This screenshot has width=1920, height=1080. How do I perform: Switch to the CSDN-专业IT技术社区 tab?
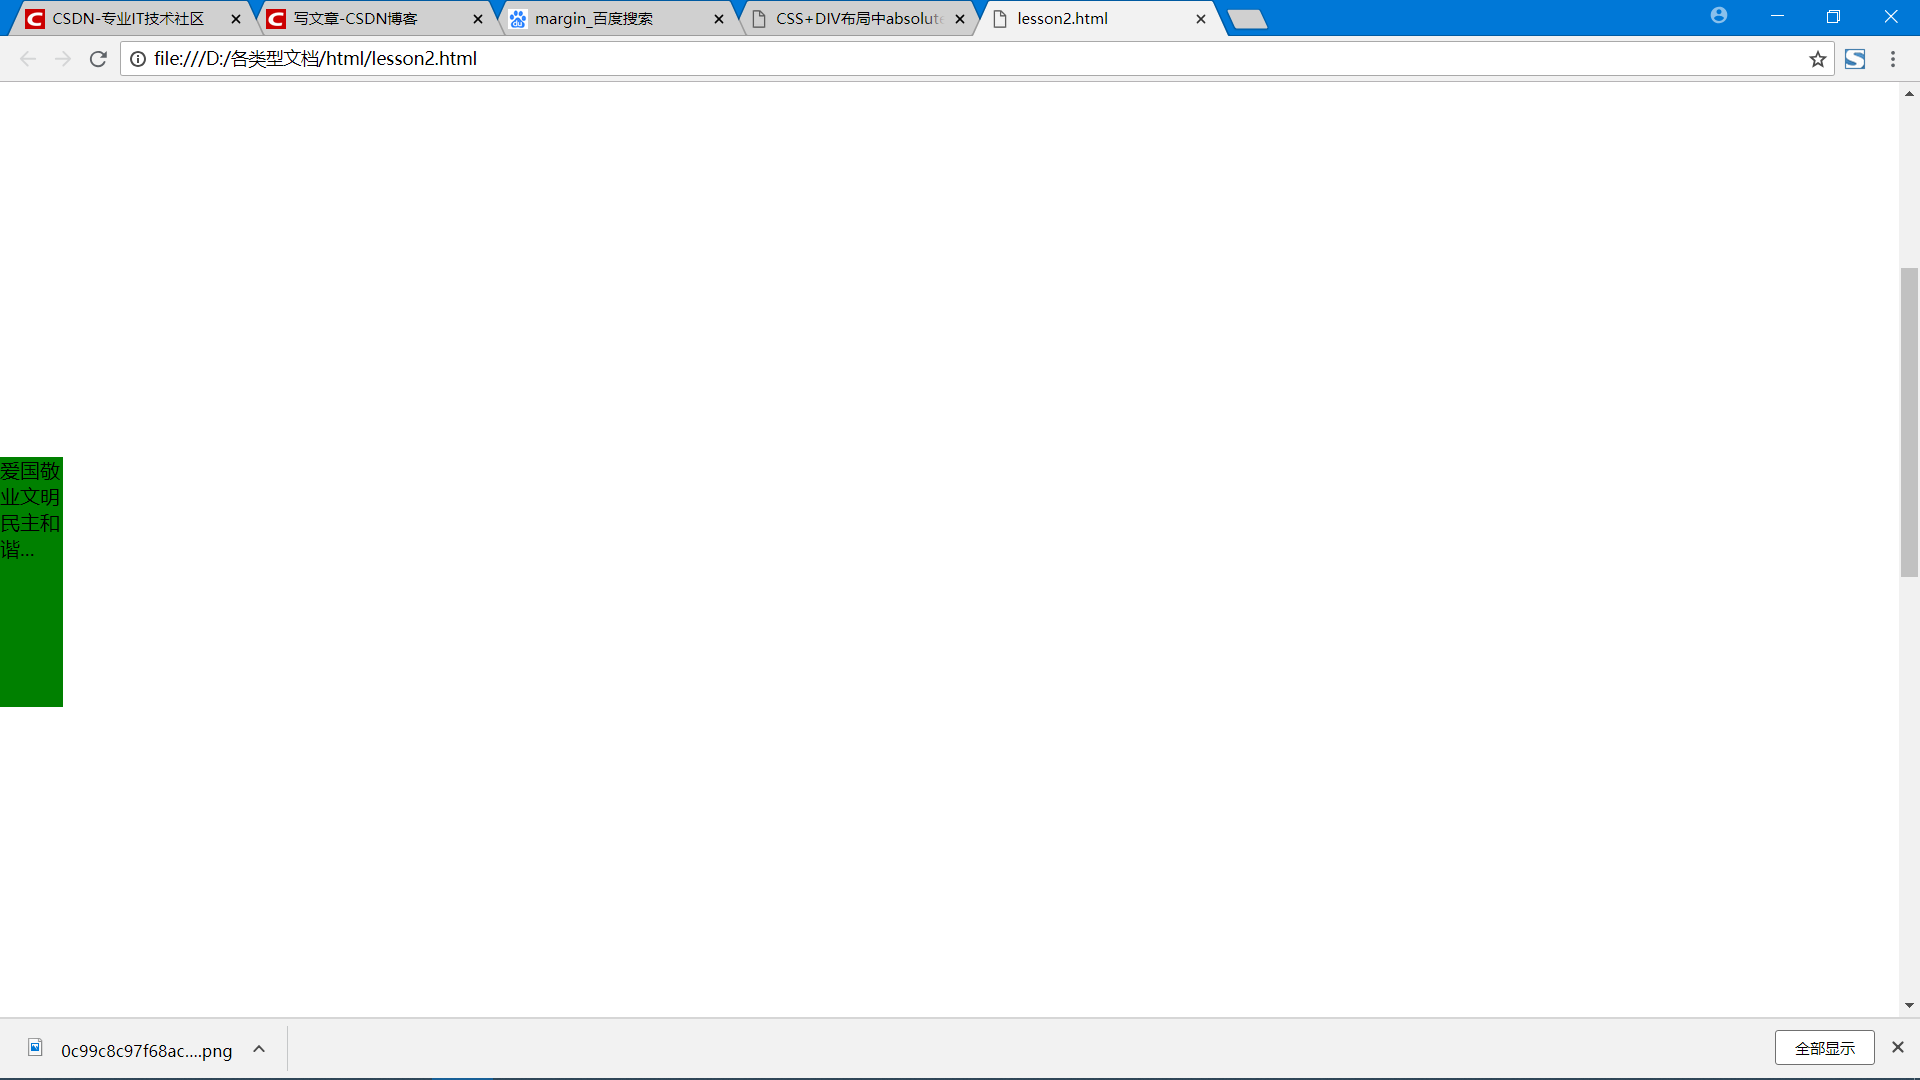(x=128, y=19)
